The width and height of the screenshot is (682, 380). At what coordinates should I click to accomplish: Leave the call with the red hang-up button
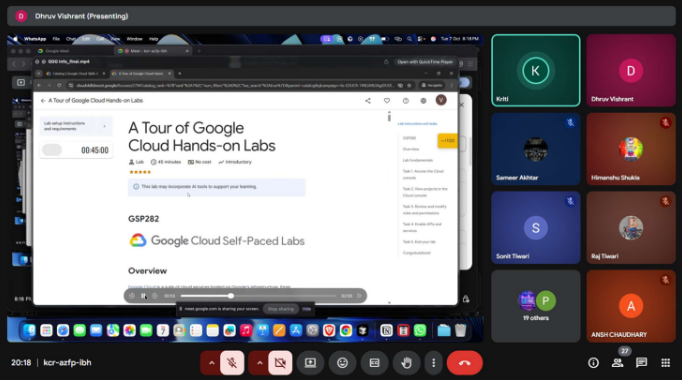[x=465, y=363]
